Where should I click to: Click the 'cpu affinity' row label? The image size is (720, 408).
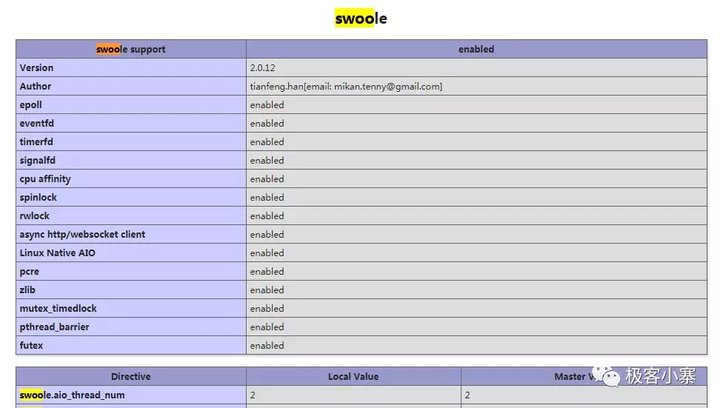[45, 179]
